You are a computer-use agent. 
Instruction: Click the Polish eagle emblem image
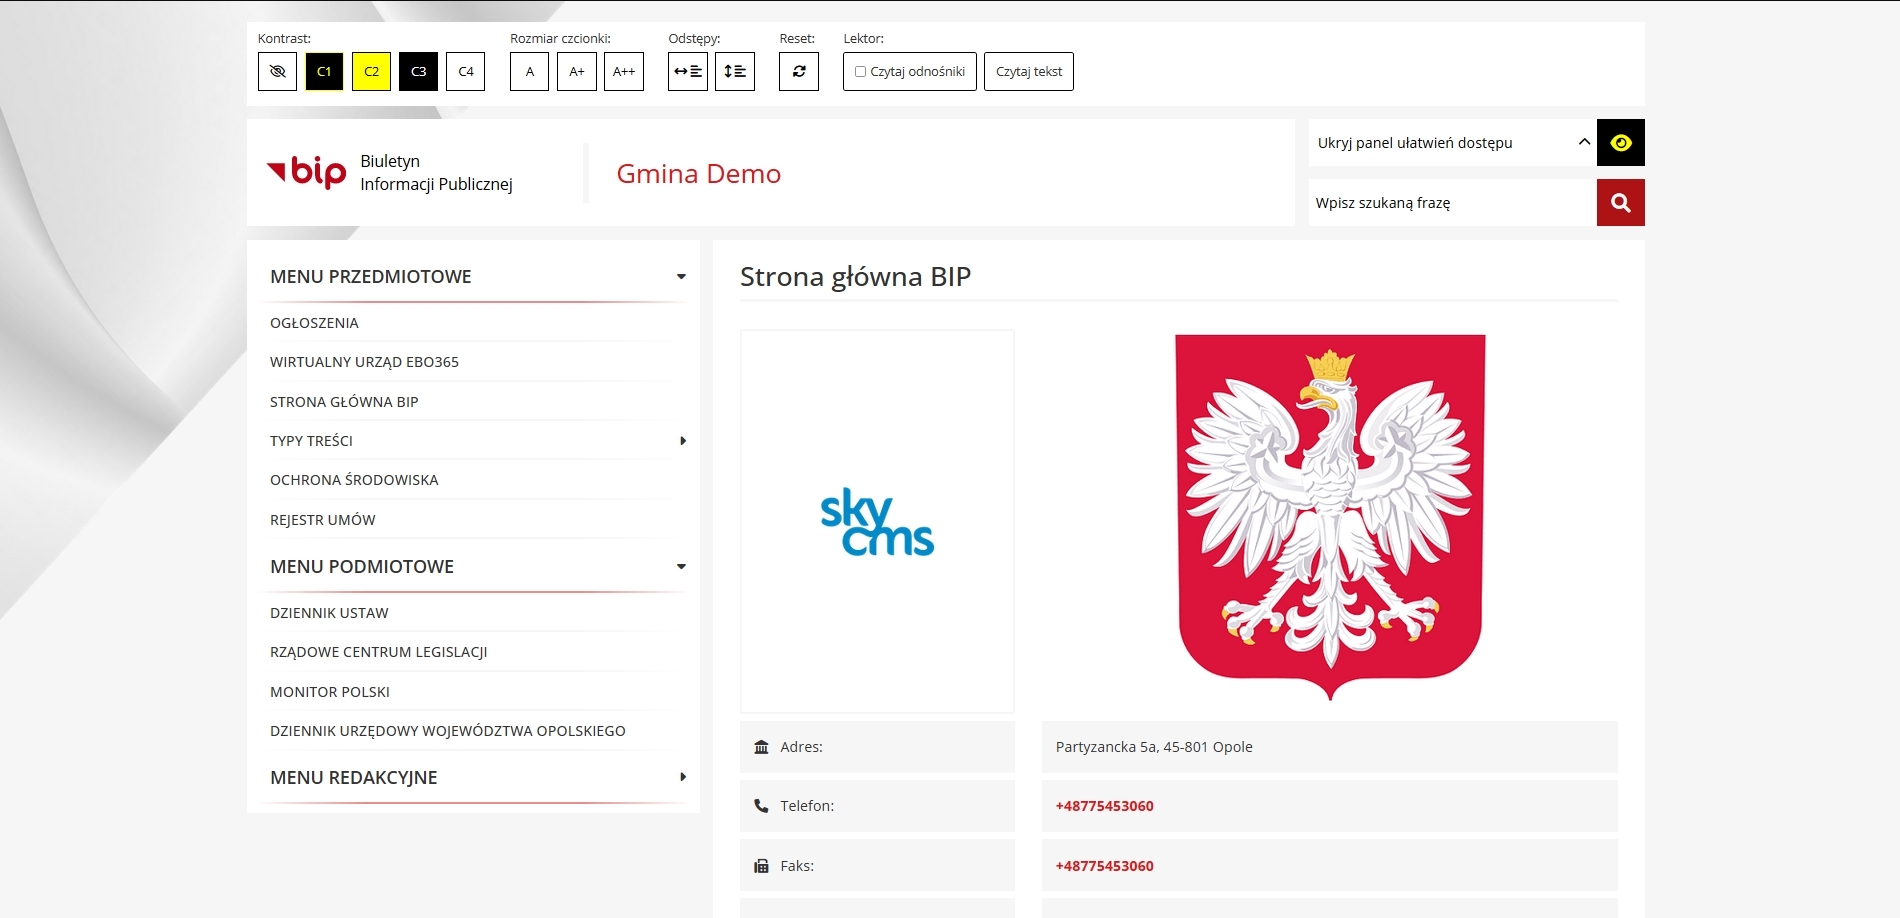1330,517
